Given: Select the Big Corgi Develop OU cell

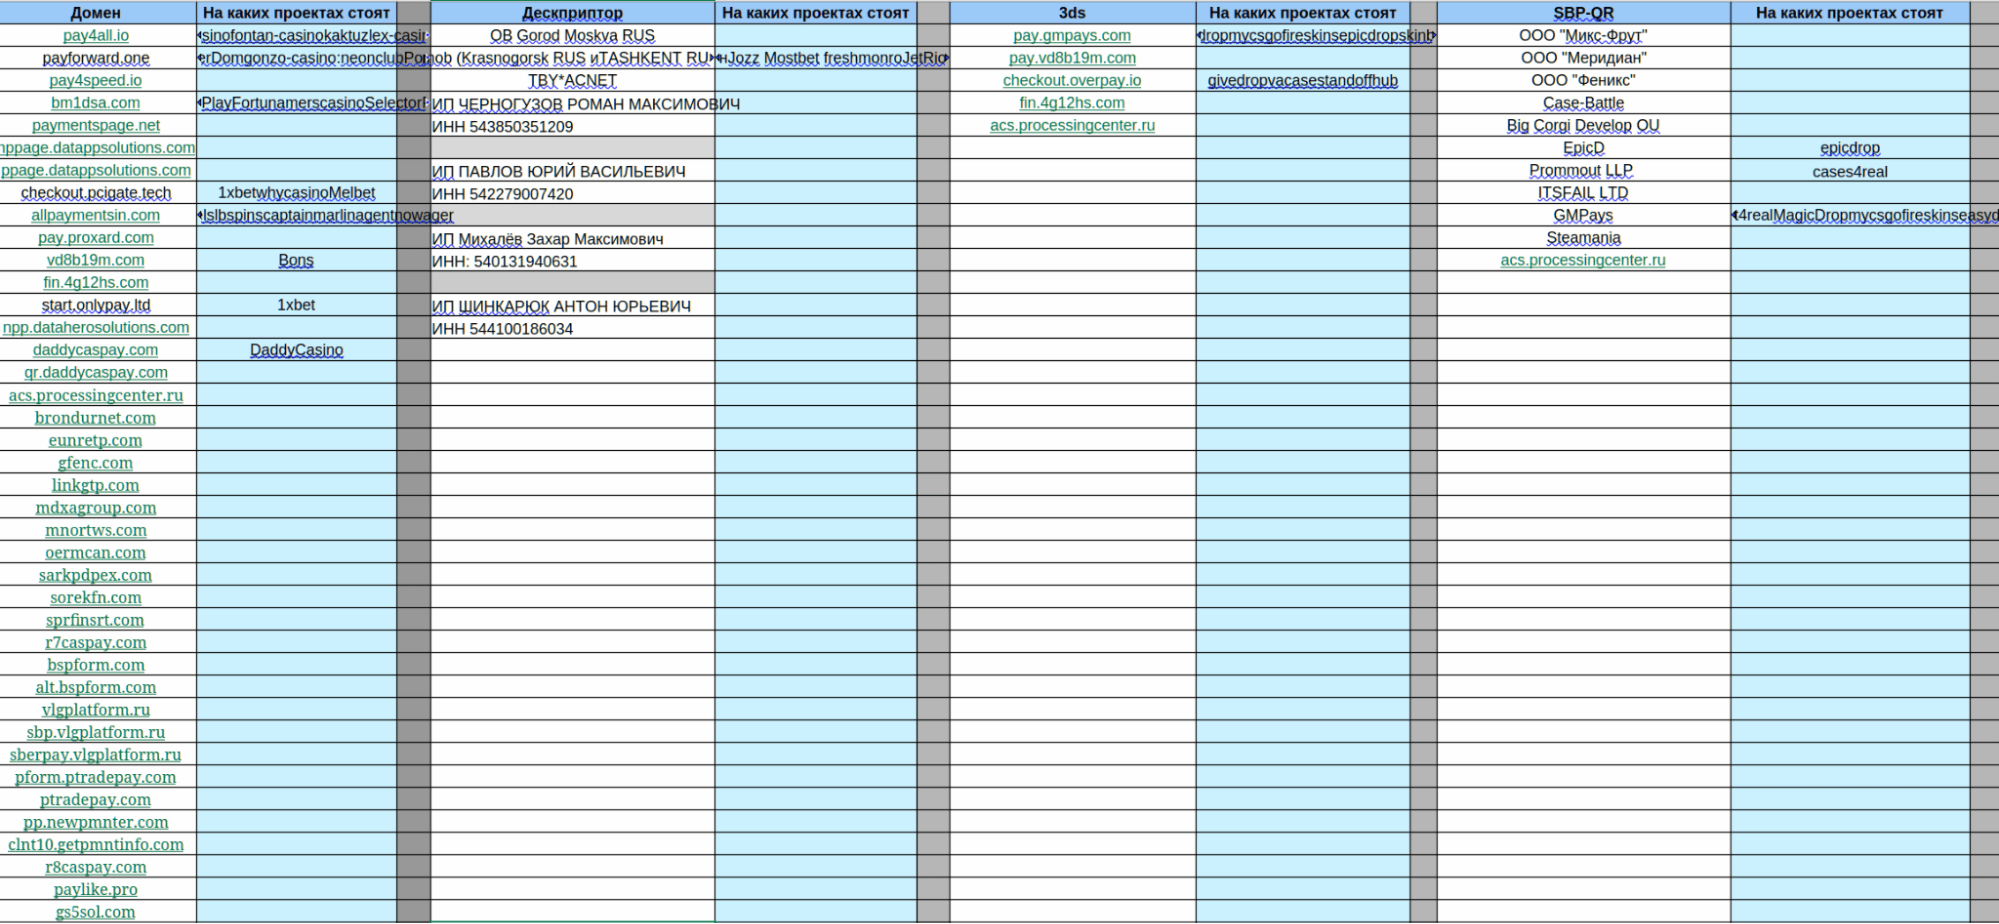Looking at the screenshot, I should (x=1583, y=126).
